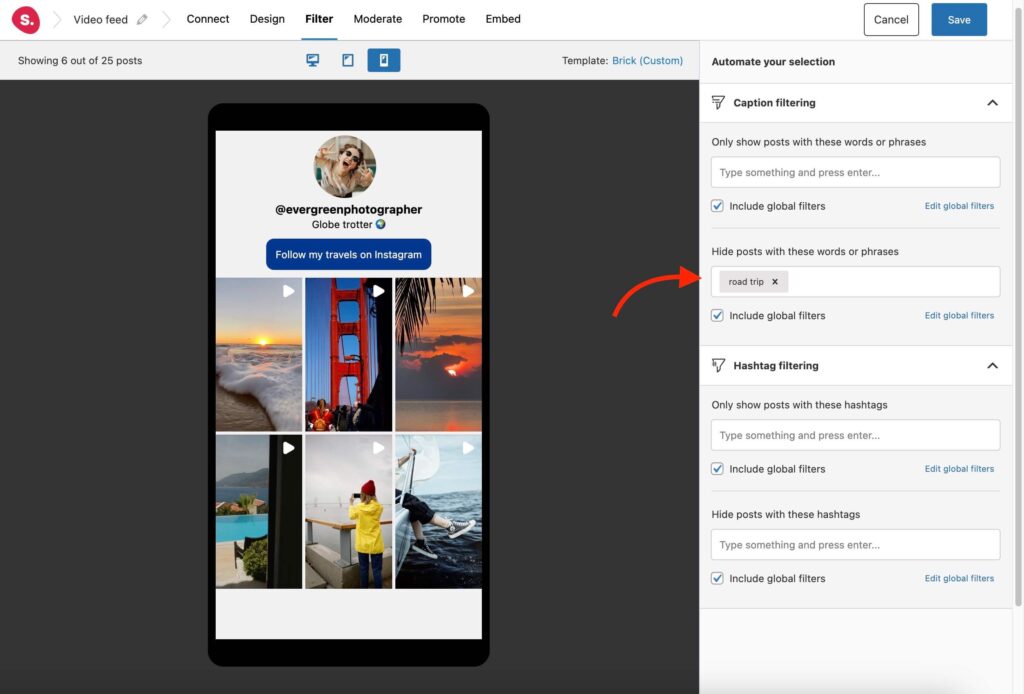
Task: Collapse the Hashtag filtering section
Action: pyautogui.click(x=992, y=365)
